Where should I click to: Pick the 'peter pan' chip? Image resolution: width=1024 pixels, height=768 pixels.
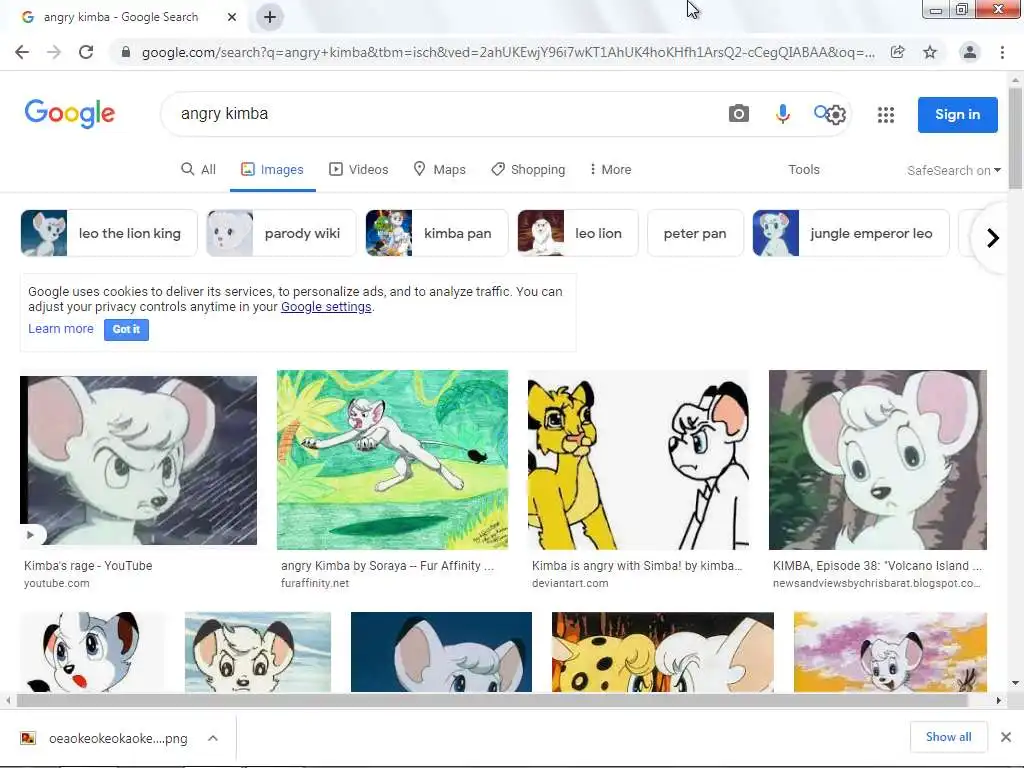pyautogui.click(x=695, y=233)
